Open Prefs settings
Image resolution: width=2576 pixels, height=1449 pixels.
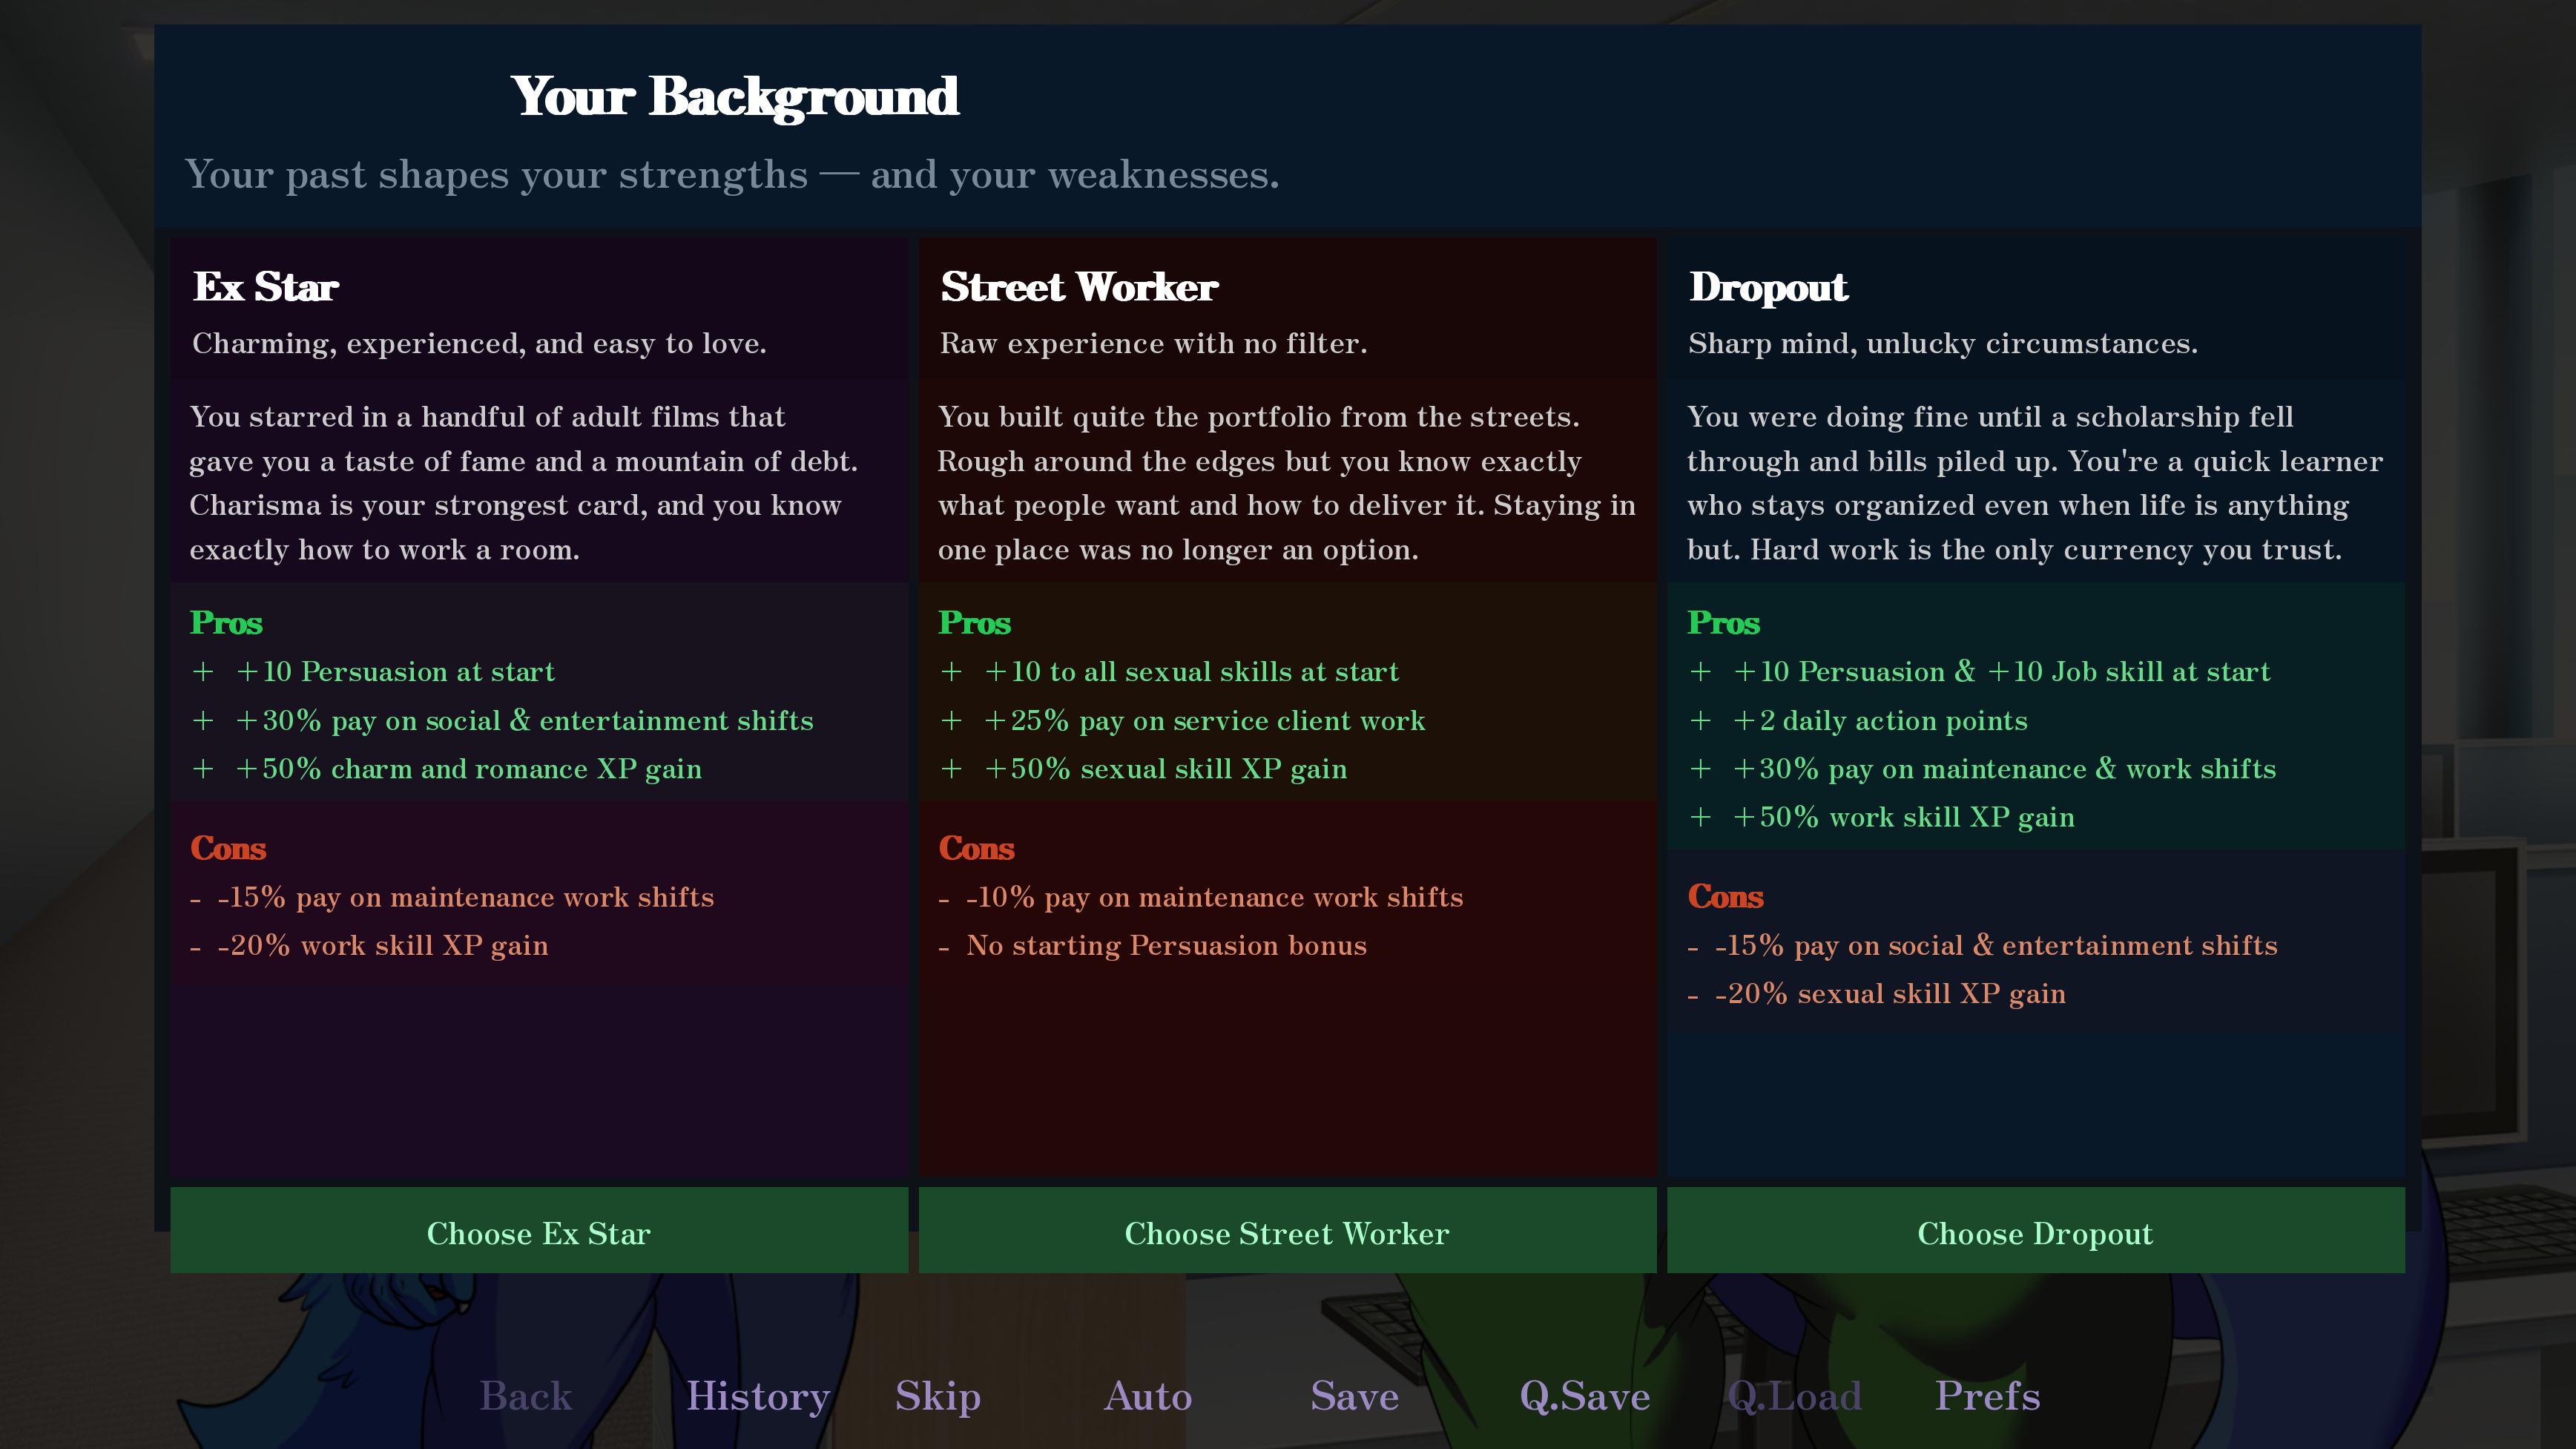[1988, 1395]
